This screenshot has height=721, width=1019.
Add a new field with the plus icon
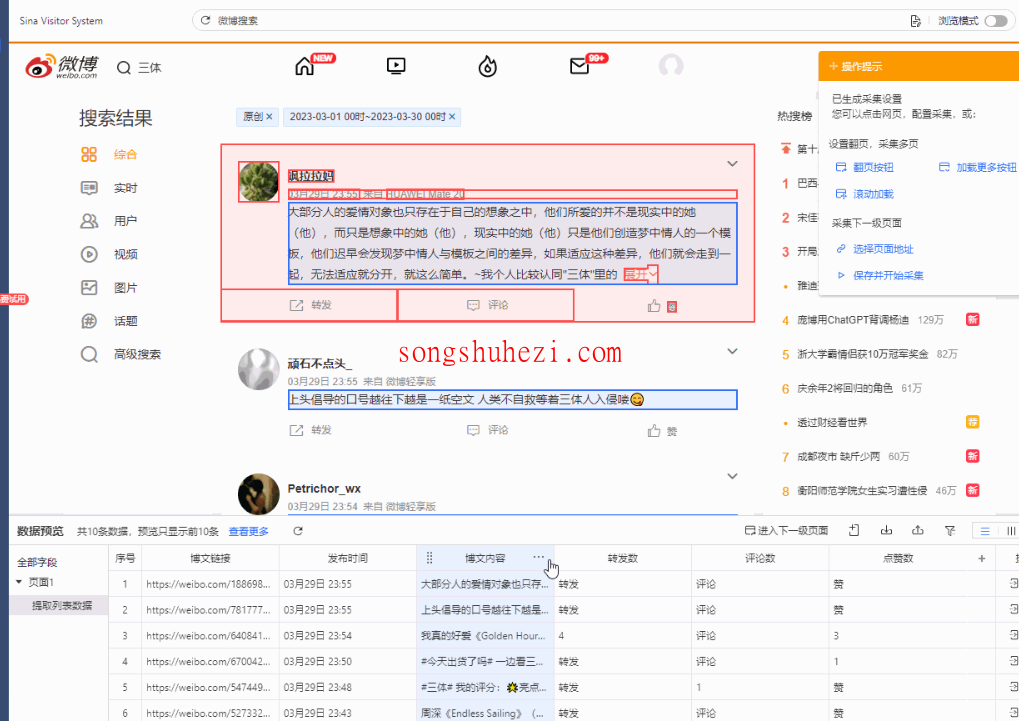pyautogui.click(x=981, y=558)
